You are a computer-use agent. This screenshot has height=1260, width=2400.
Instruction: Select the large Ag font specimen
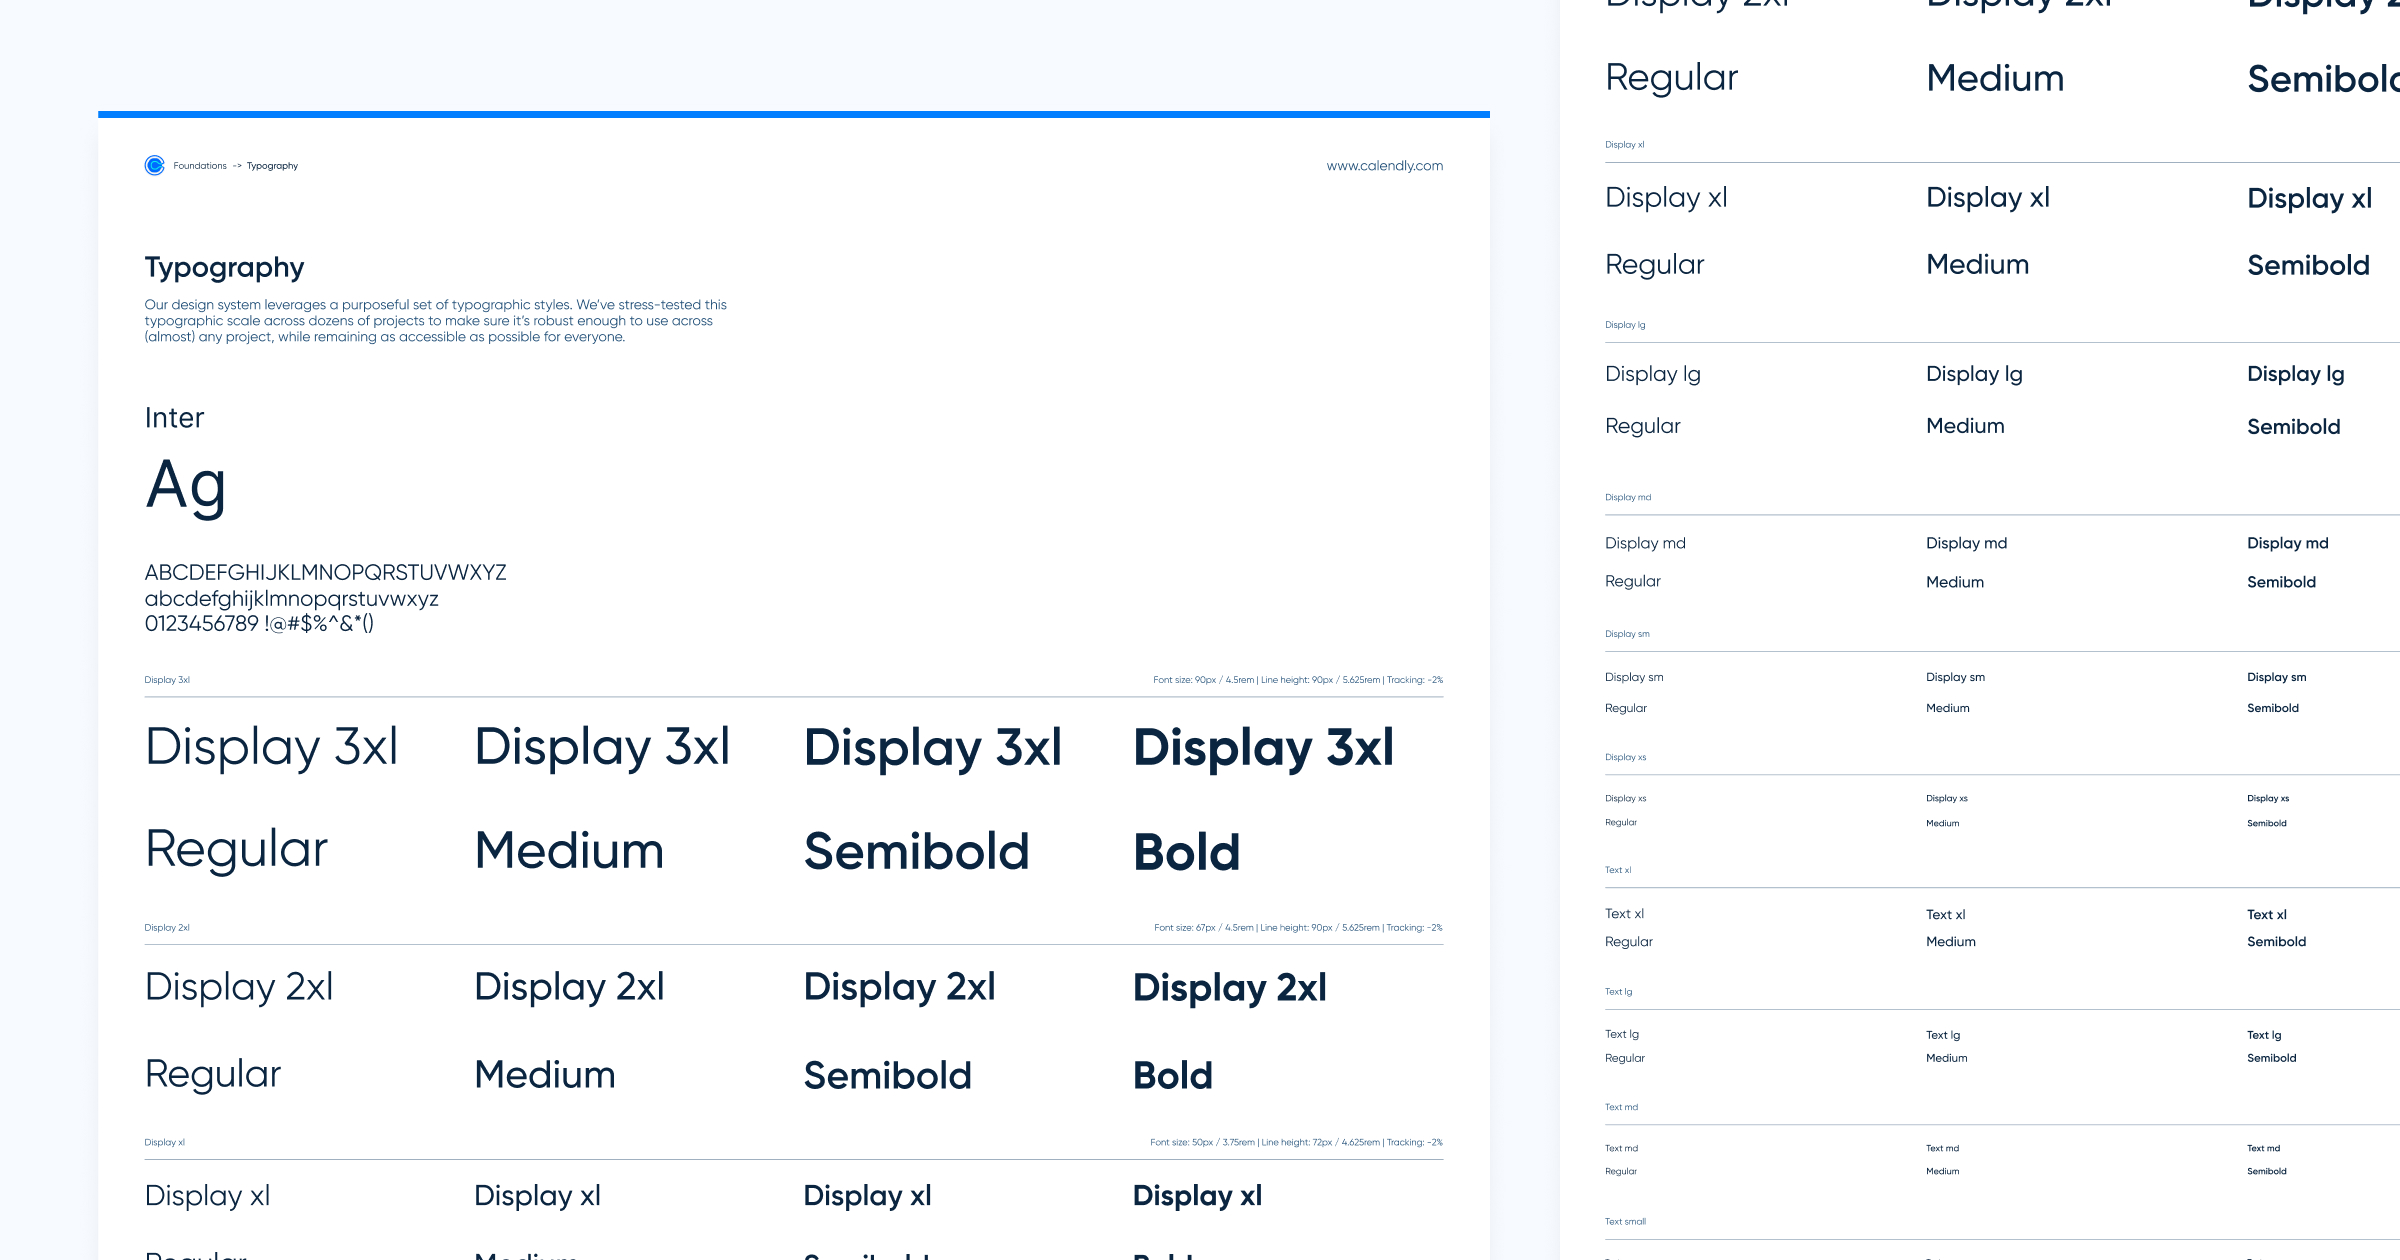(x=186, y=487)
